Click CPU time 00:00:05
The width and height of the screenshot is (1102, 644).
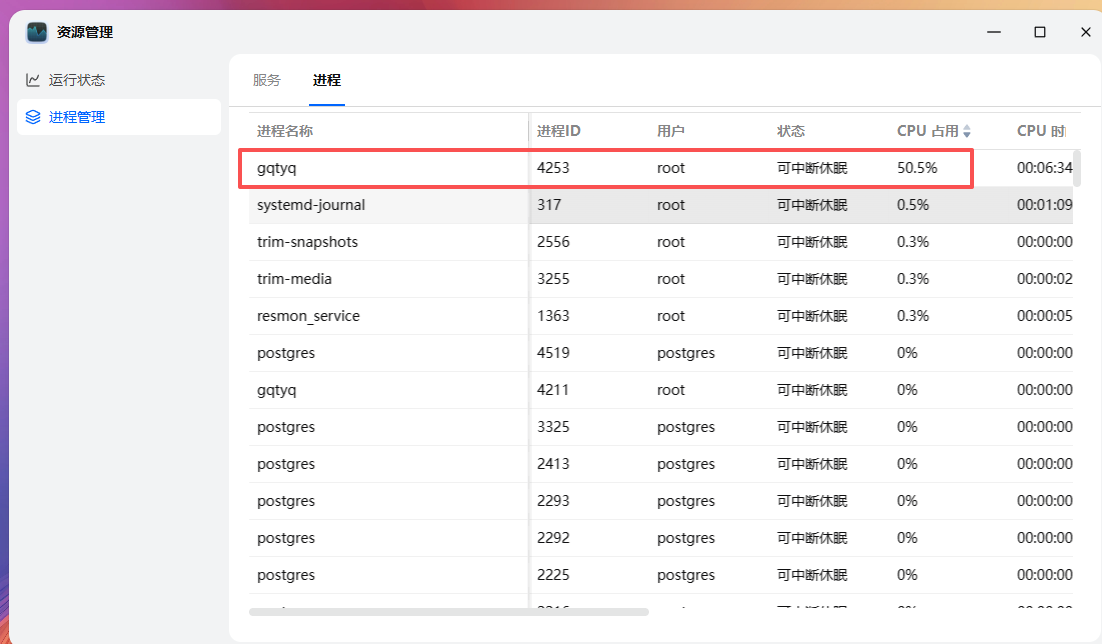click(1044, 316)
